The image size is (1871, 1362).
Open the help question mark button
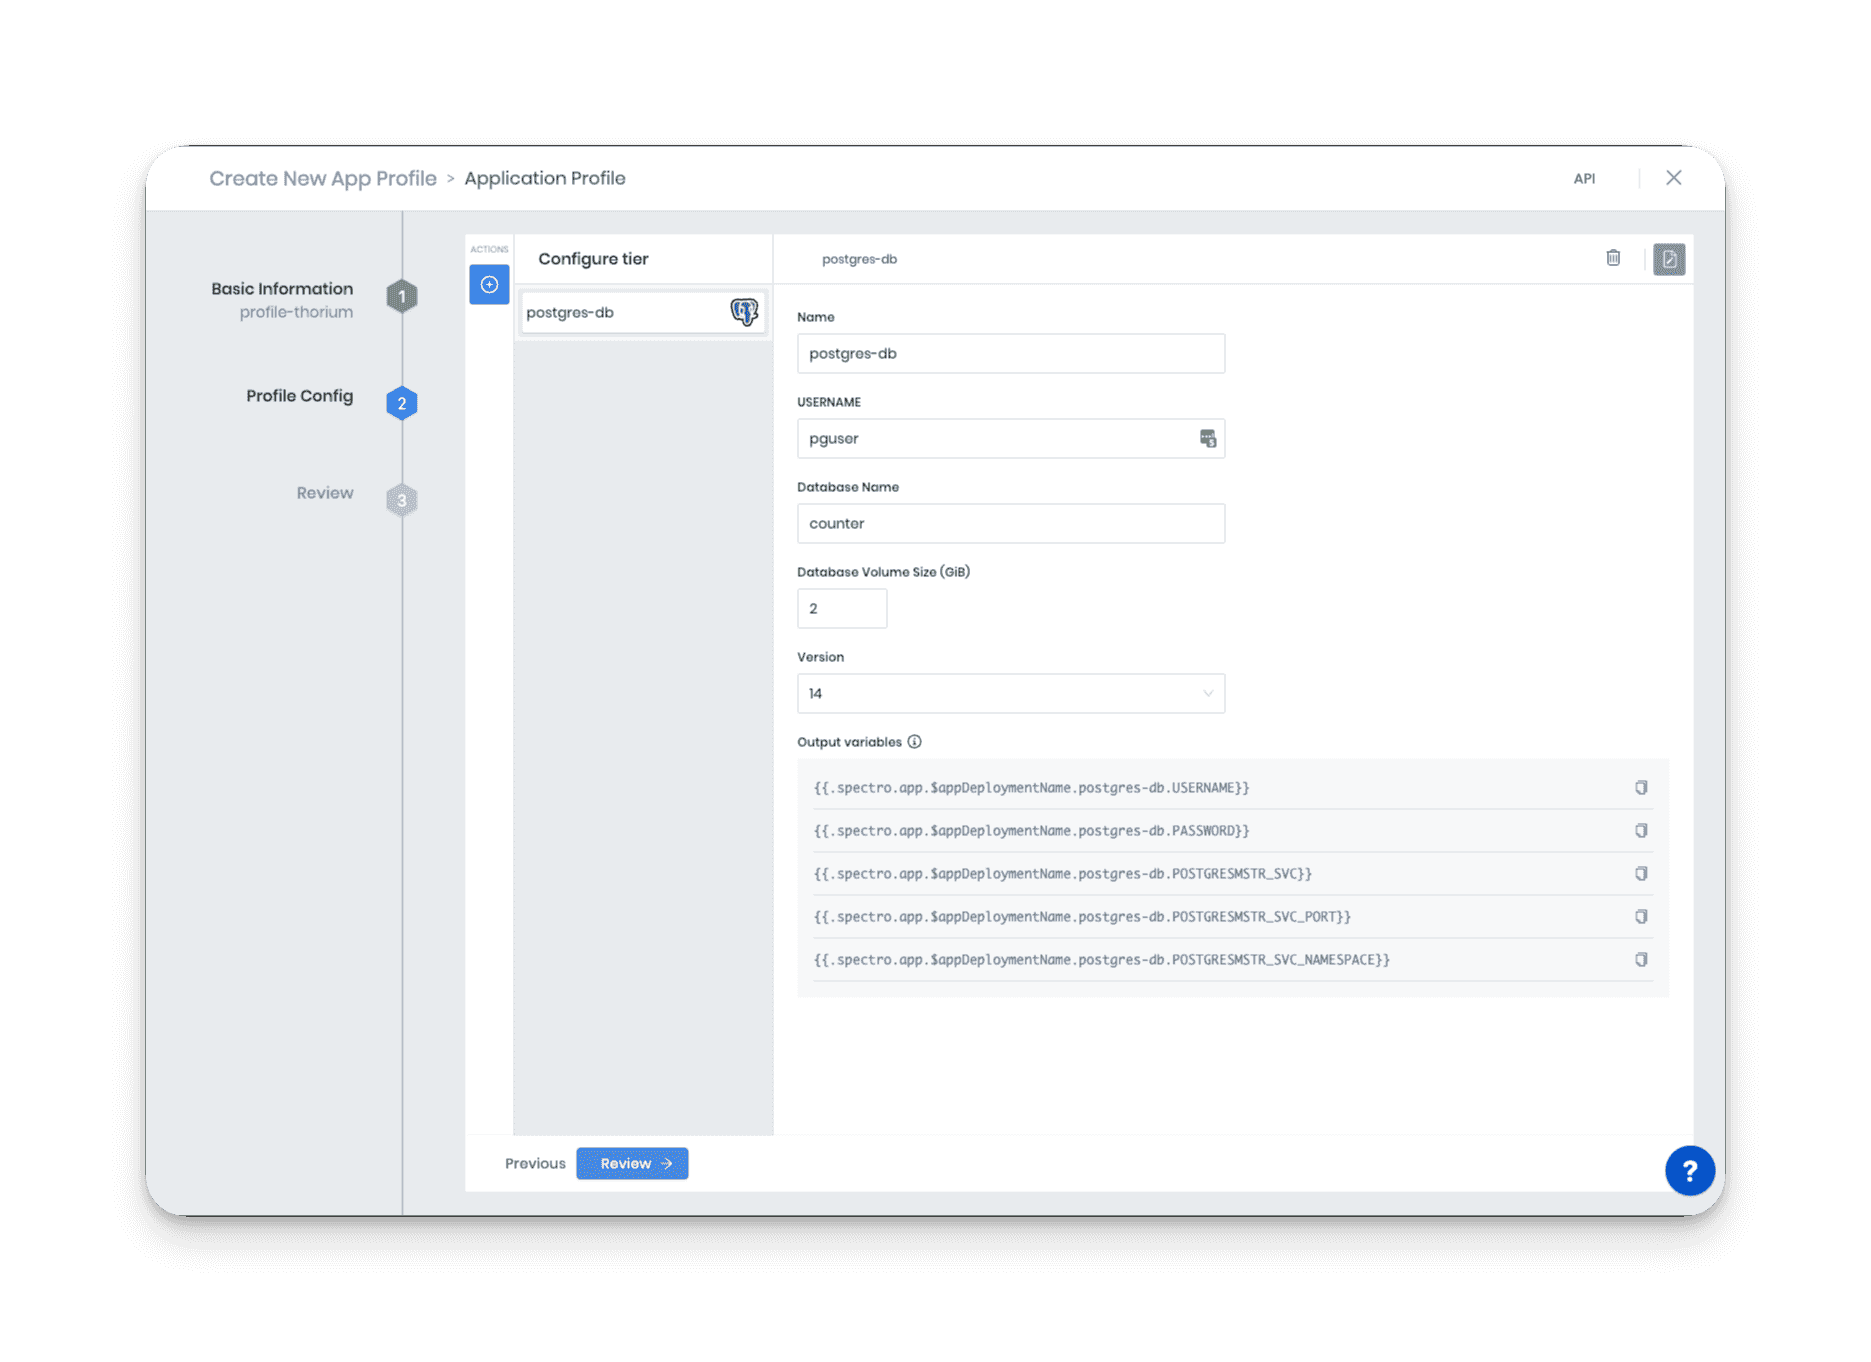pyautogui.click(x=1689, y=1170)
